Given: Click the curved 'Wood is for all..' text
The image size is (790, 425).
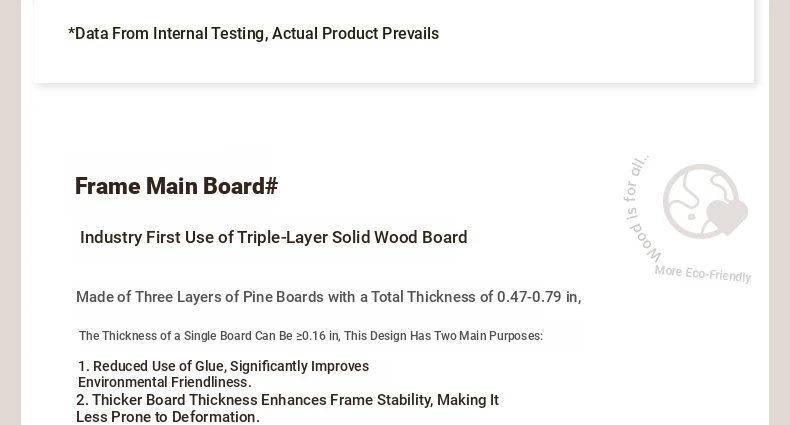Looking at the screenshot, I should click(x=640, y=209).
